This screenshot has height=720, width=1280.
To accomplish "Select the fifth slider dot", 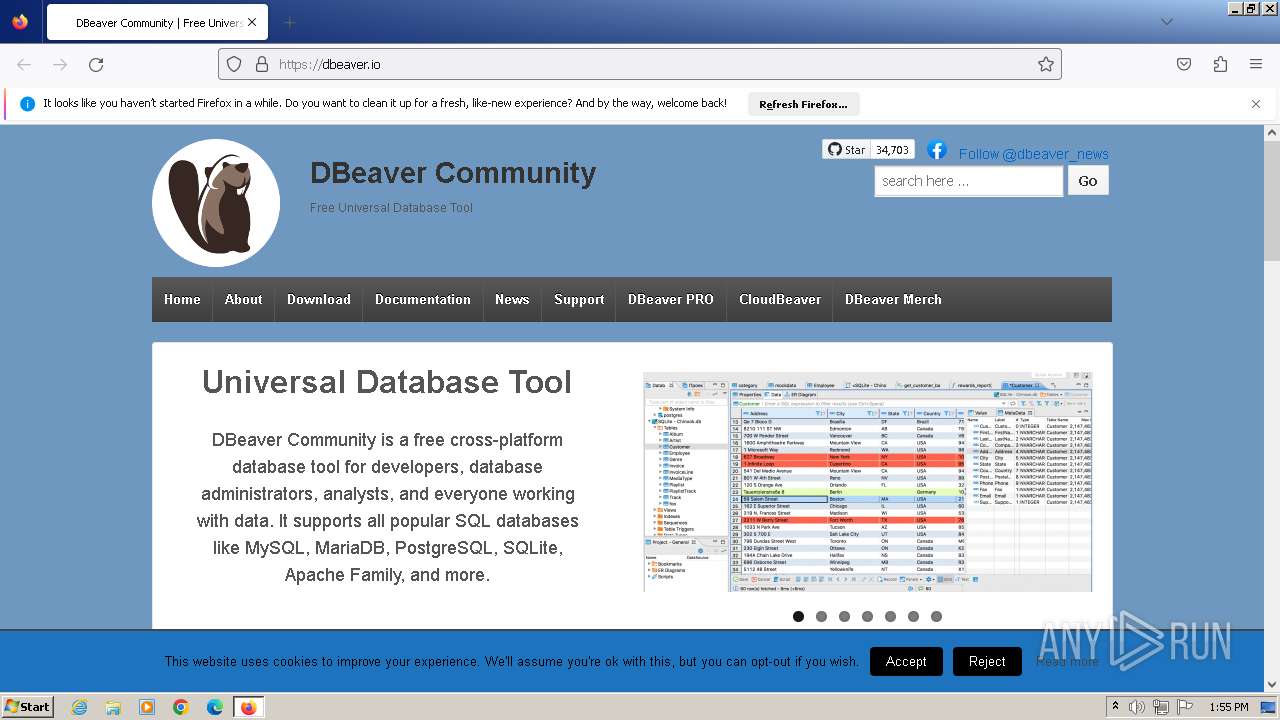I will tap(890, 617).
